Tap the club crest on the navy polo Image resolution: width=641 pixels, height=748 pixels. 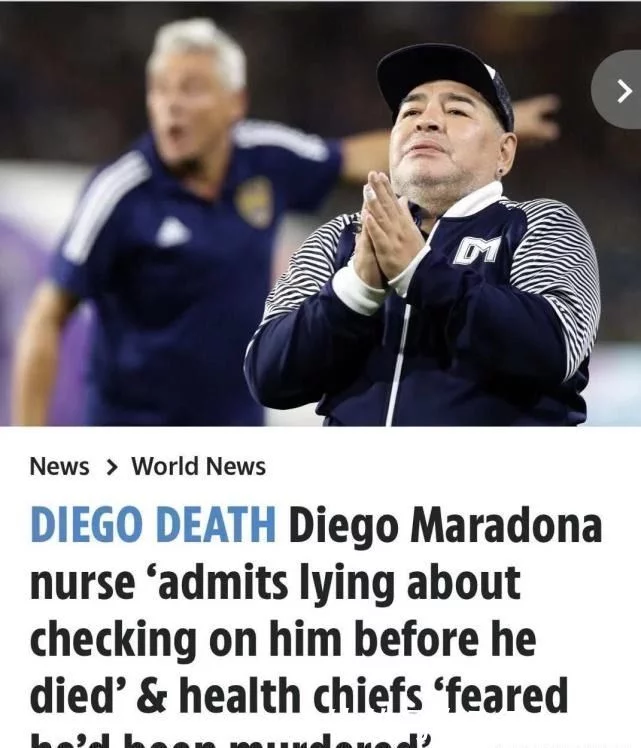click(255, 202)
